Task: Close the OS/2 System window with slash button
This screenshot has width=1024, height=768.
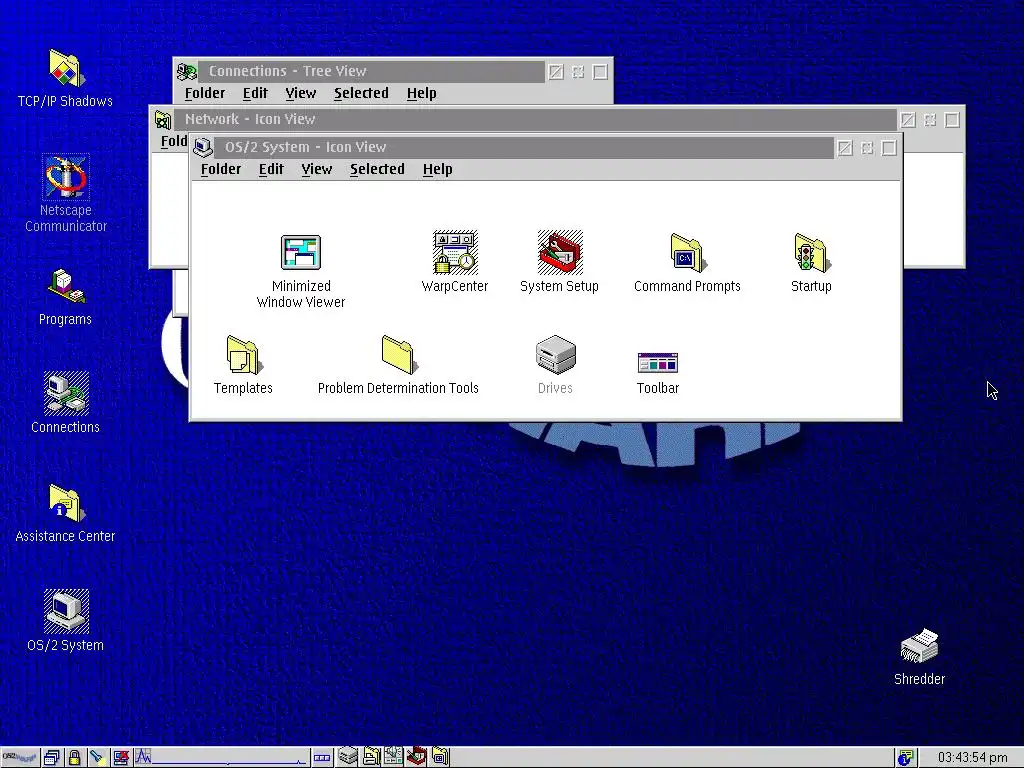Action: 844,148
